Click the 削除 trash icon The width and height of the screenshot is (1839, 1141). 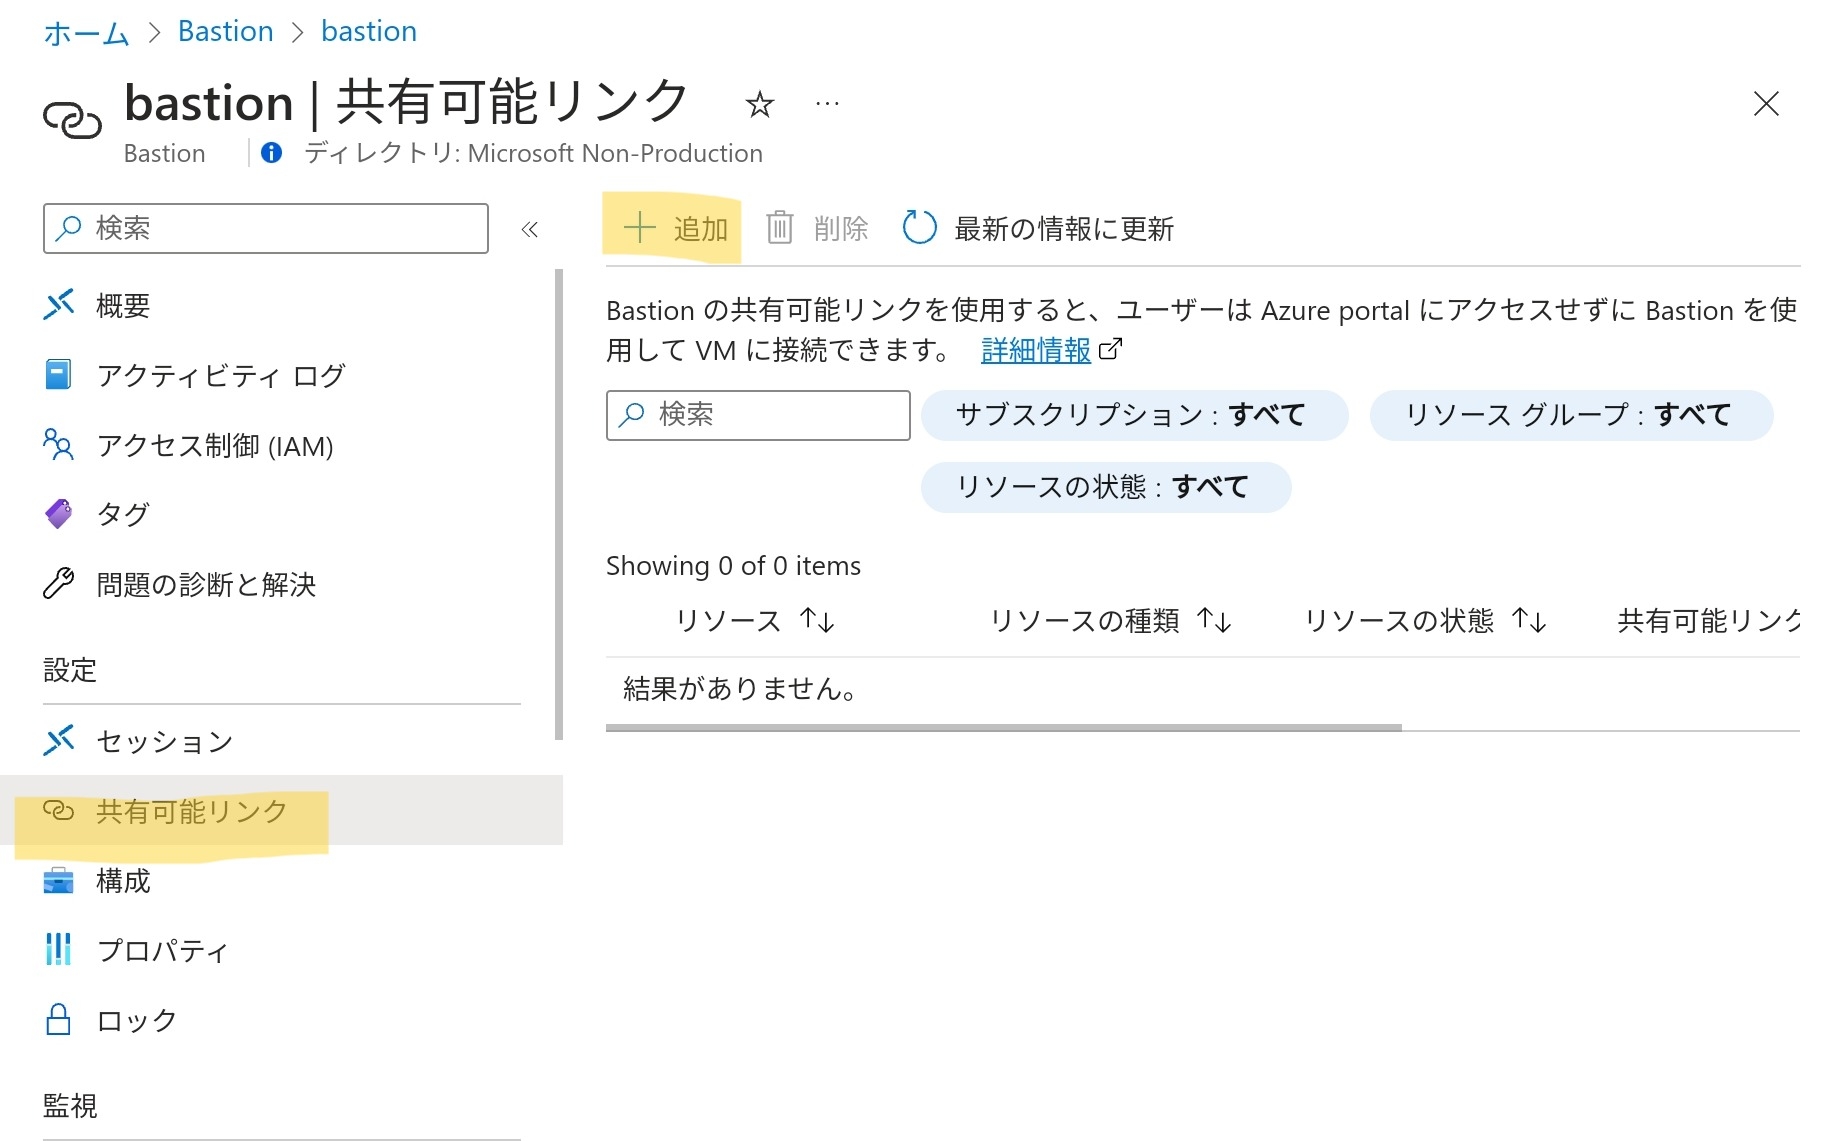780,228
